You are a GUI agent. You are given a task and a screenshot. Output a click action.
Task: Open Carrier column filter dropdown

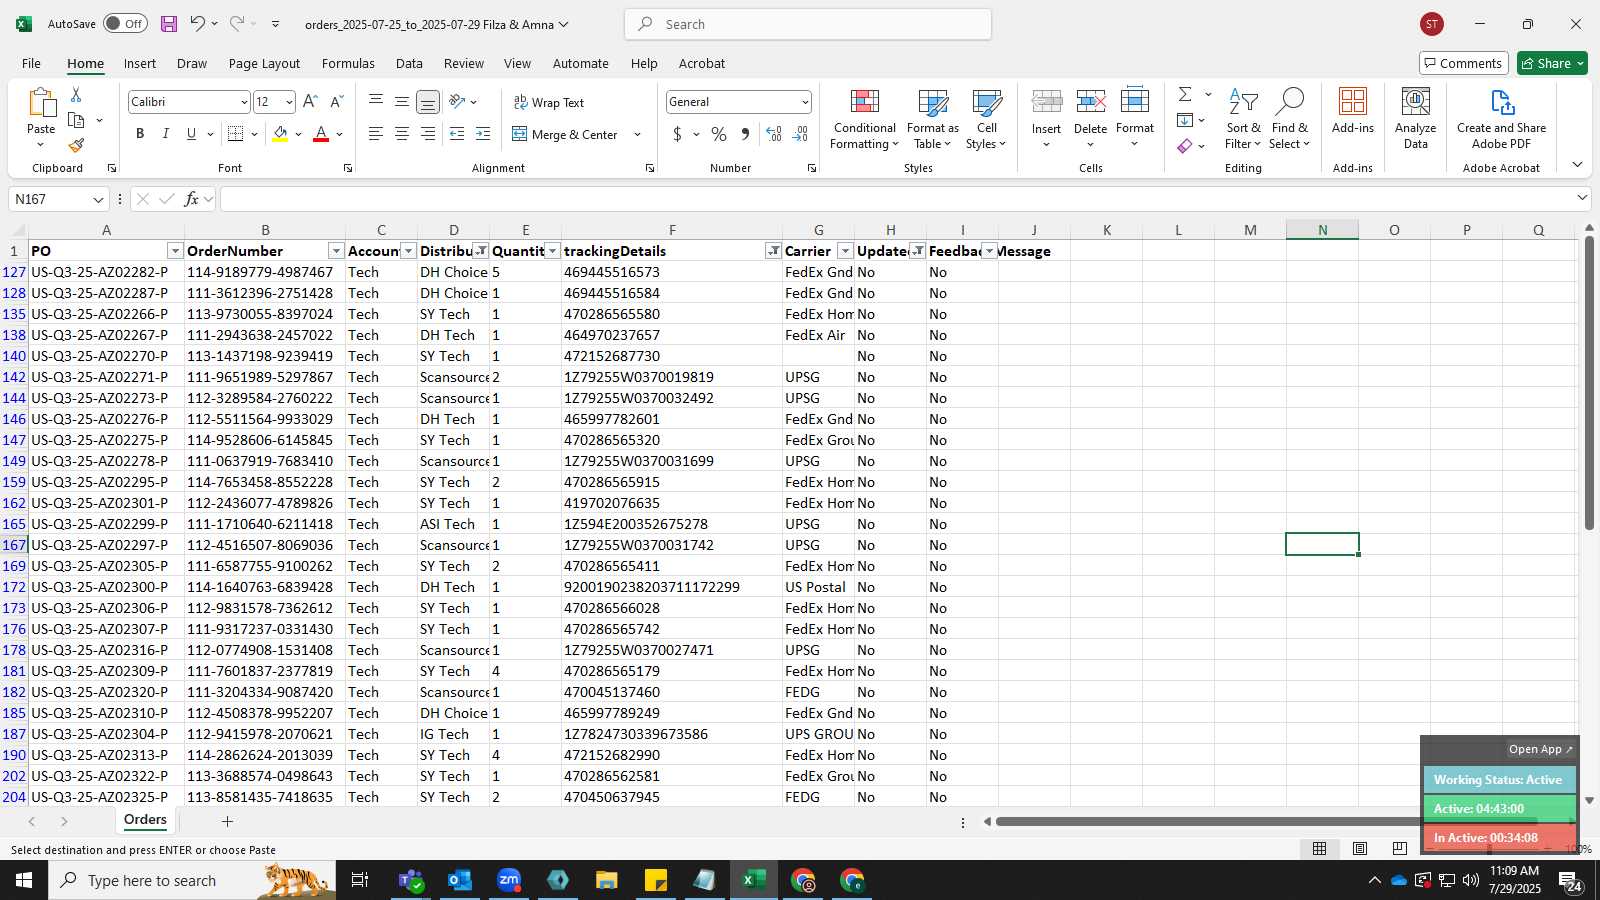(845, 251)
